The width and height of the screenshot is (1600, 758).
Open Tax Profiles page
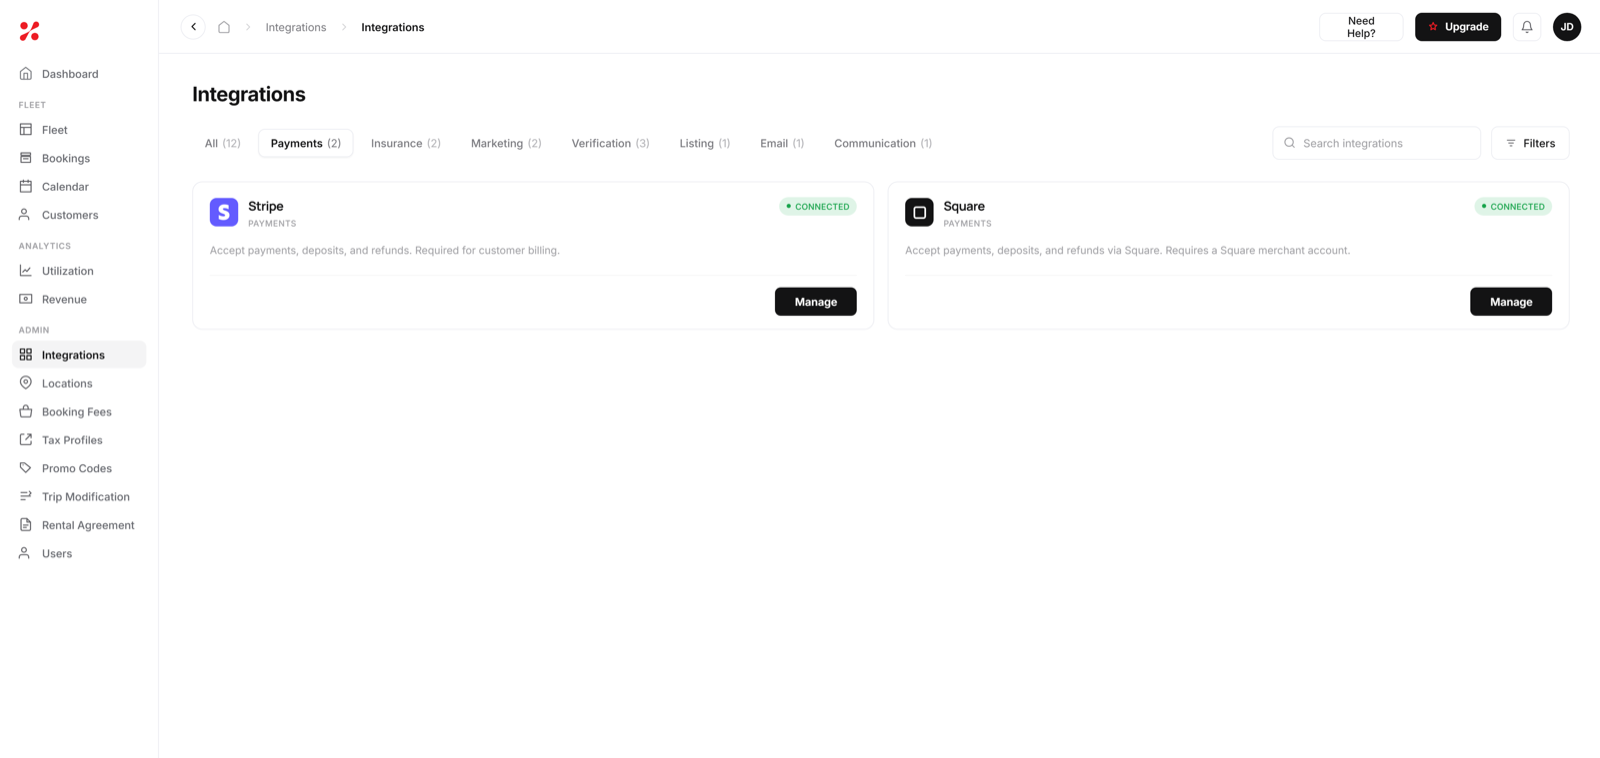(x=79, y=440)
